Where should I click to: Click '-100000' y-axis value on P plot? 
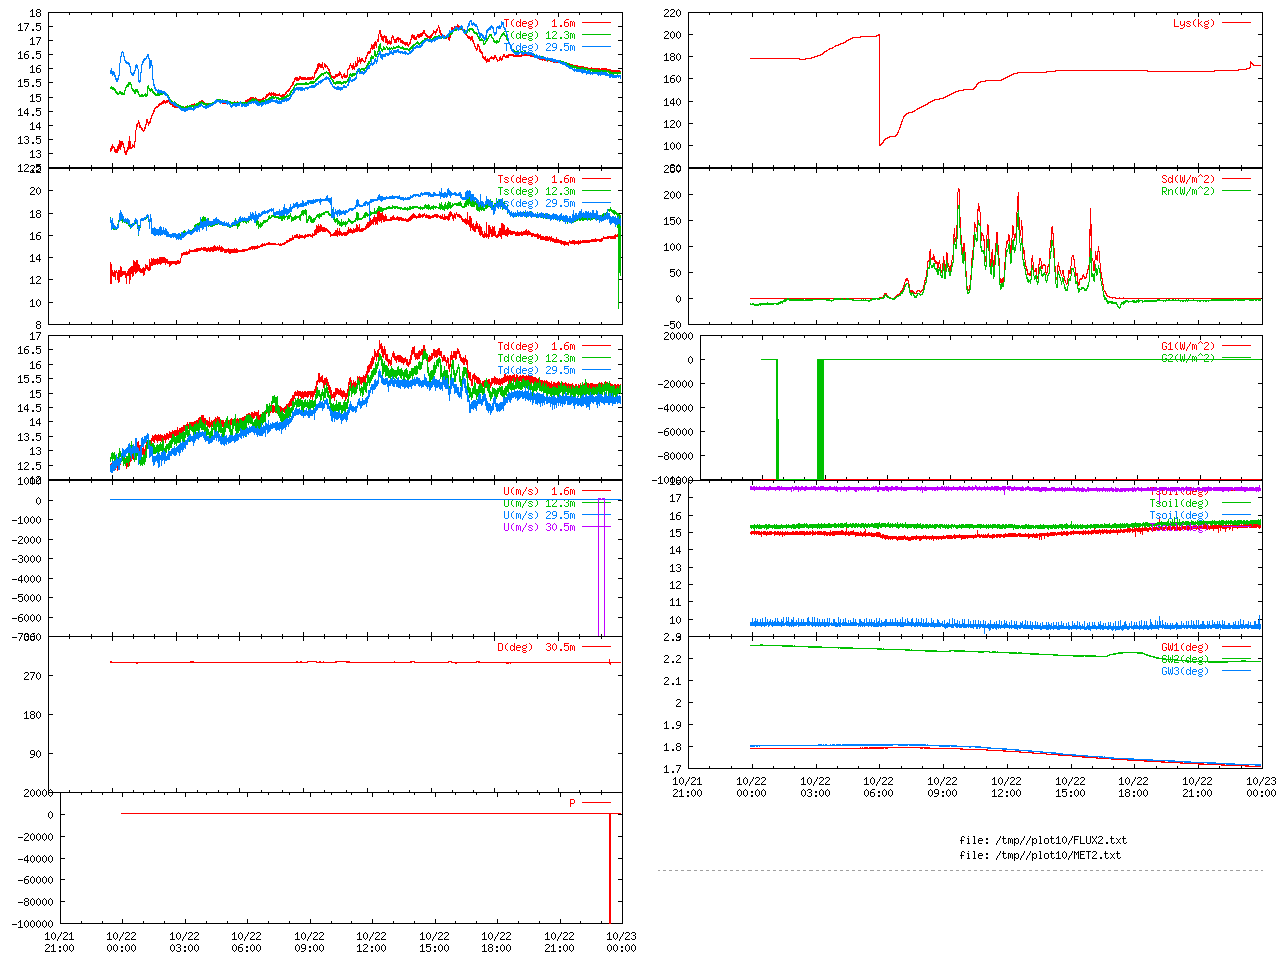34,924
